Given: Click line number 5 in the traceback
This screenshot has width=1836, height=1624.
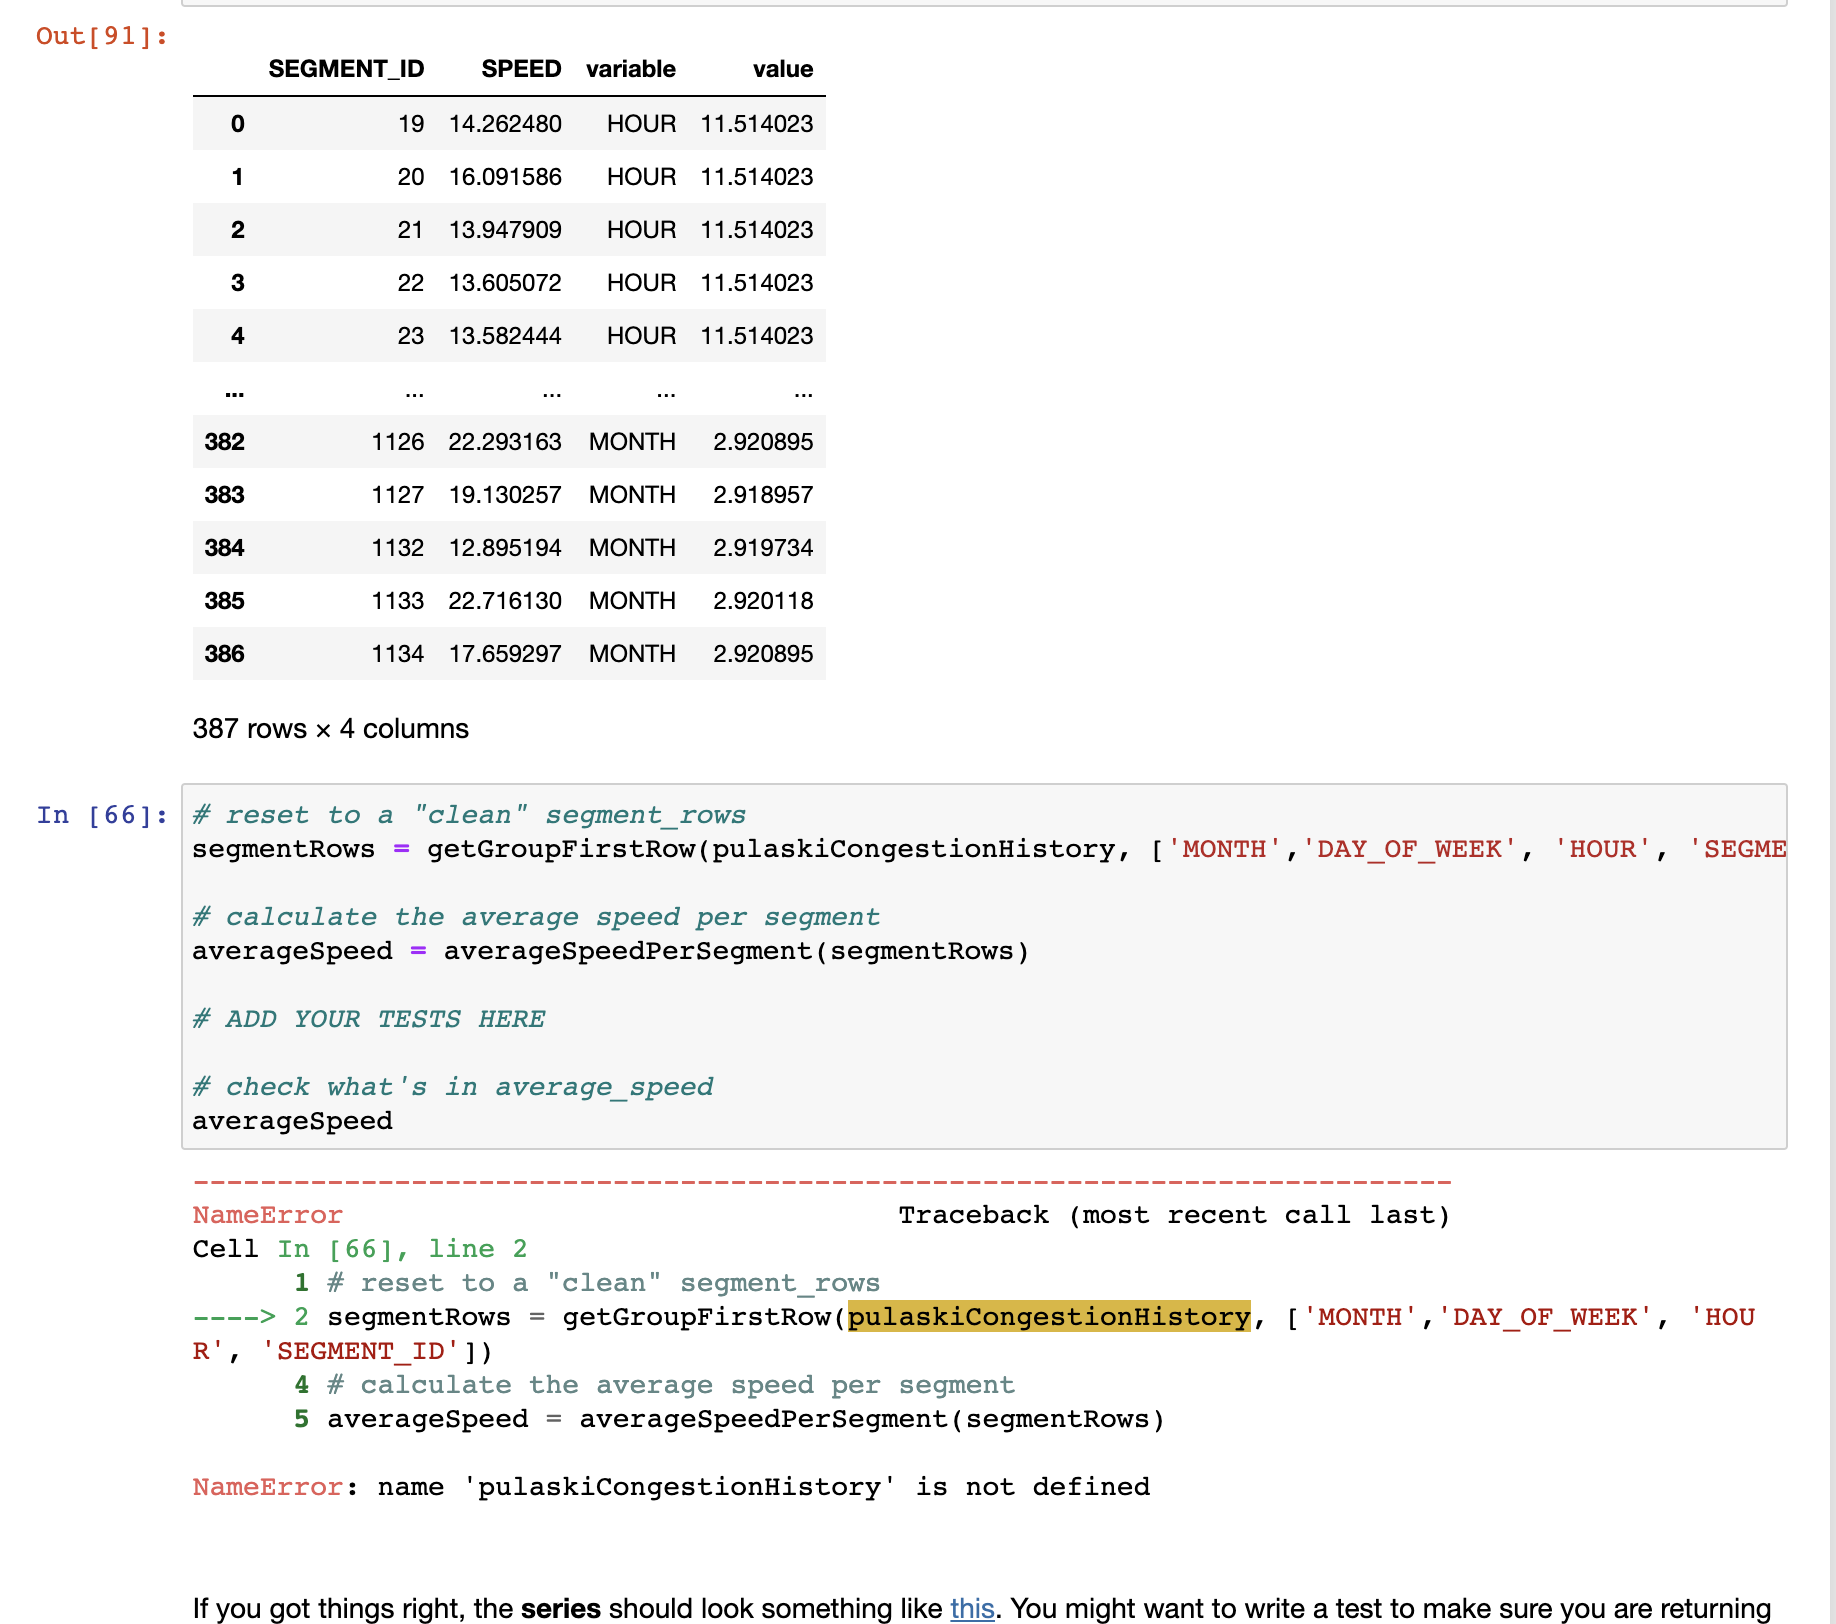Looking at the screenshot, I should click(301, 1418).
